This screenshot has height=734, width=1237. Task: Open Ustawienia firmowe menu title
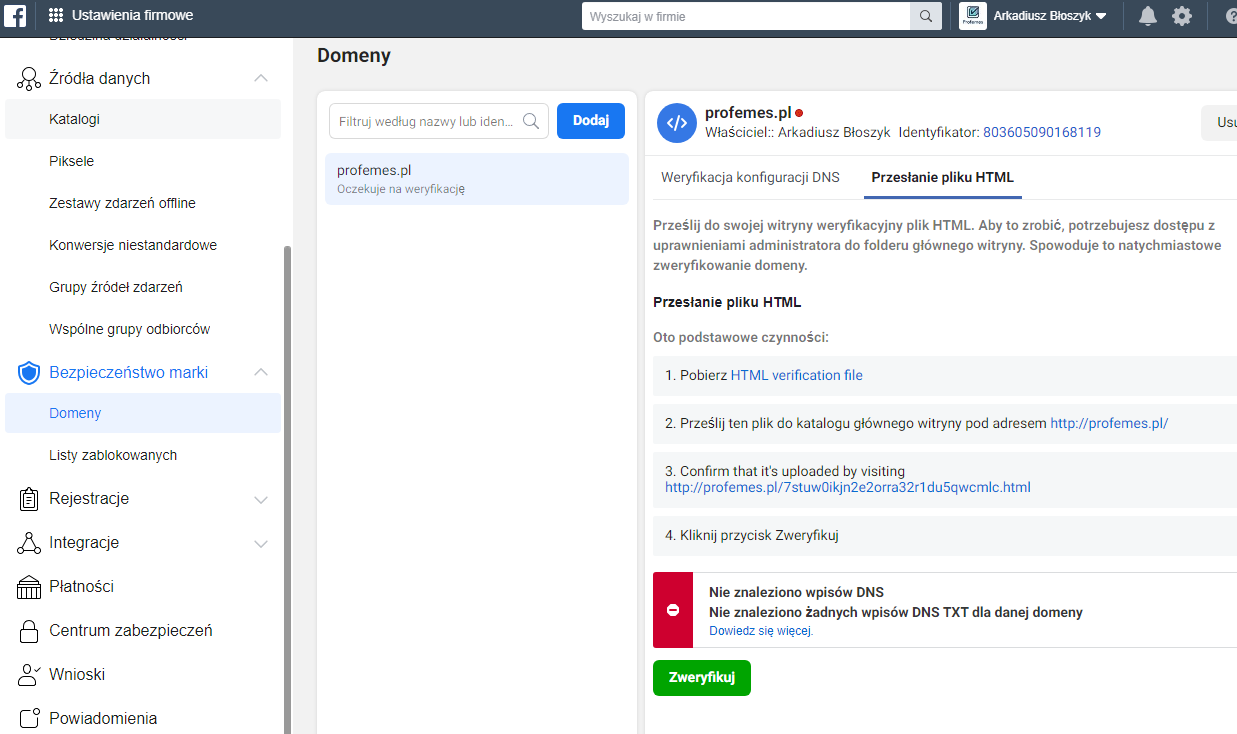point(133,16)
